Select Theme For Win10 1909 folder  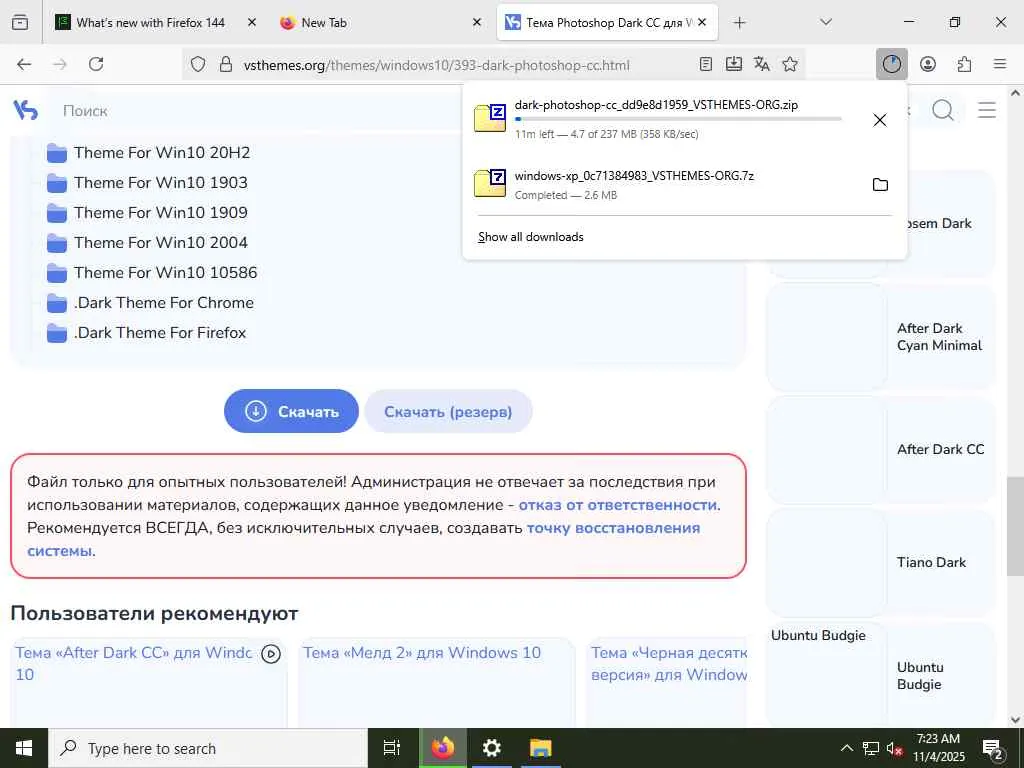click(147, 213)
